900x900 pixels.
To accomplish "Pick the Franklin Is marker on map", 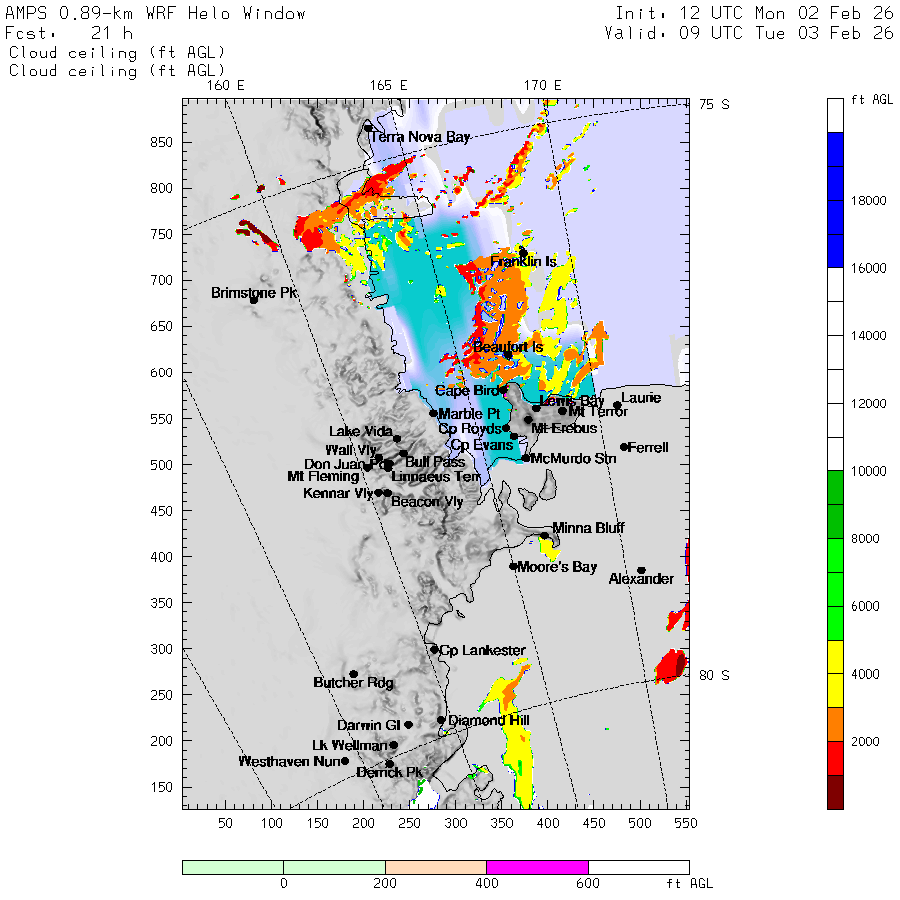I will click(x=523, y=252).
